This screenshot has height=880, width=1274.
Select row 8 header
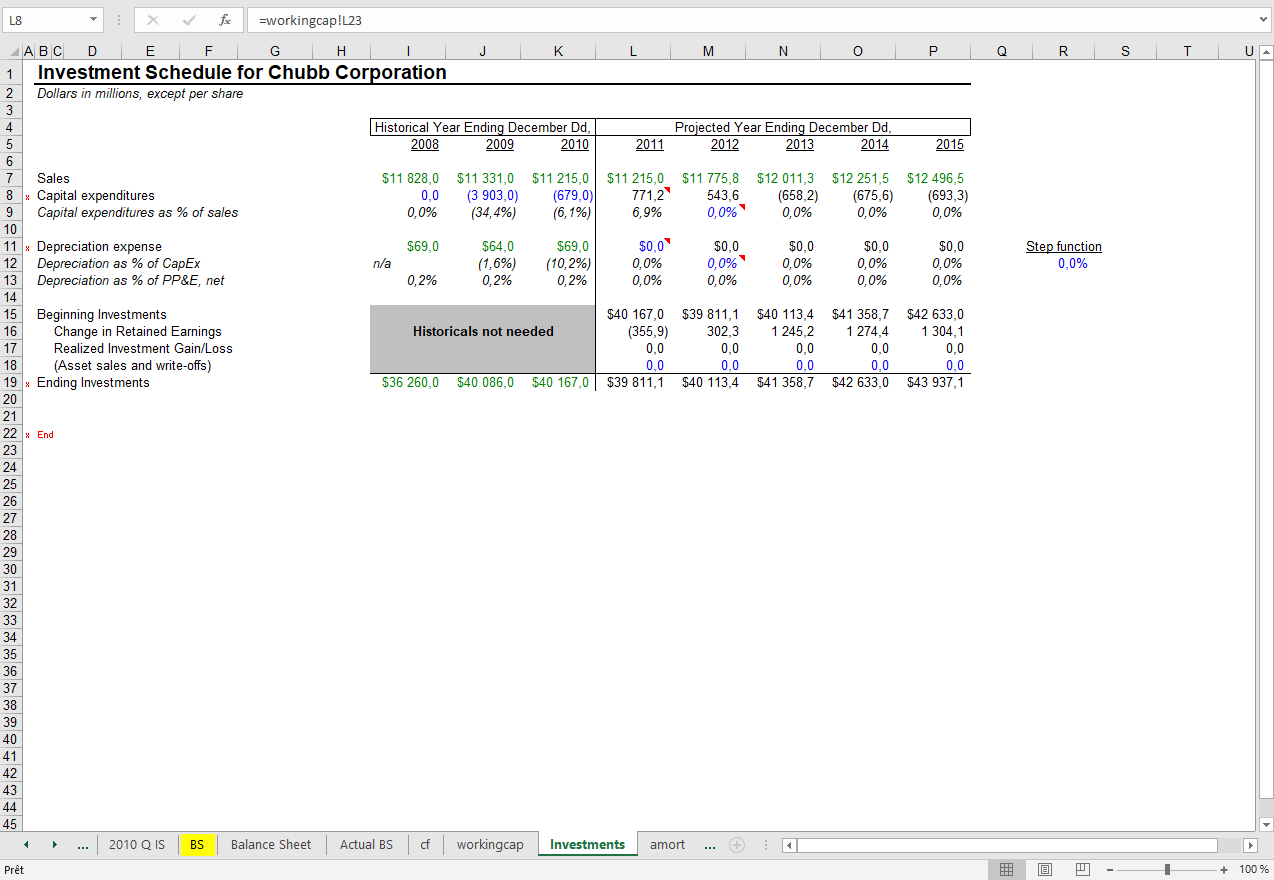point(10,195)
